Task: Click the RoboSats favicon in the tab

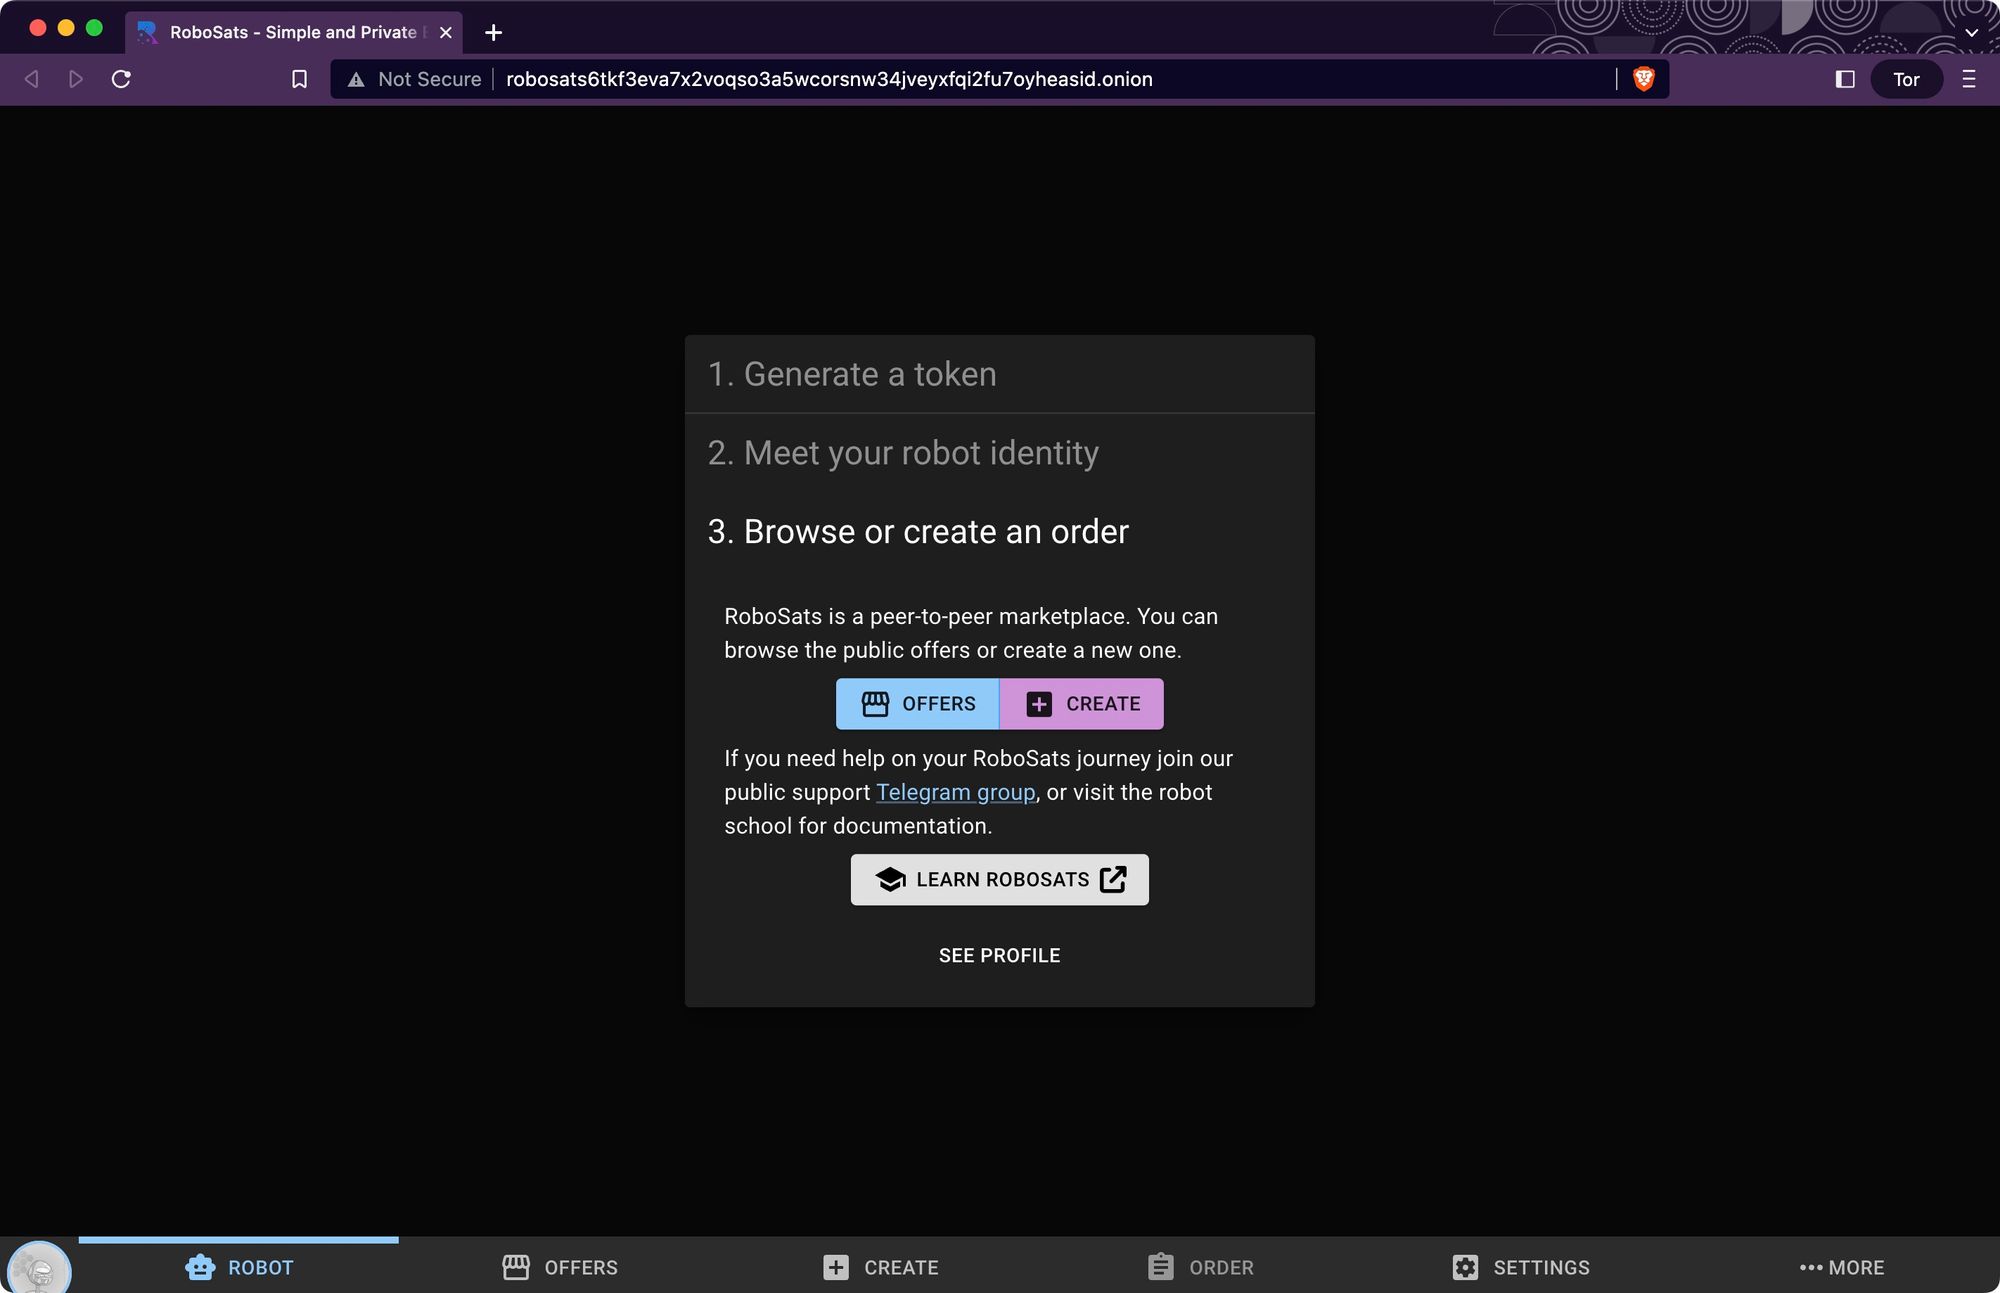Action: tap(147, 32)
